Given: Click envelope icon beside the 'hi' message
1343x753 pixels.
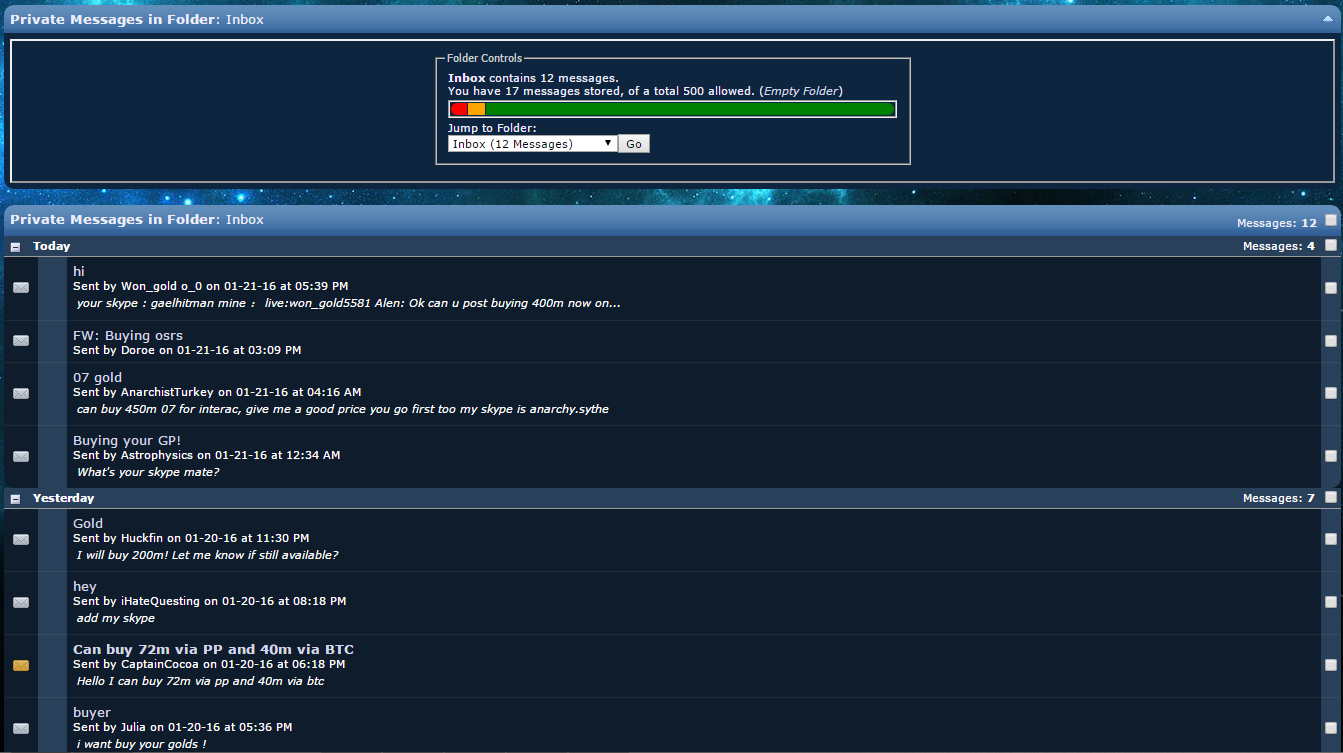Looking at the screenshot, I should tap(21, 288).
